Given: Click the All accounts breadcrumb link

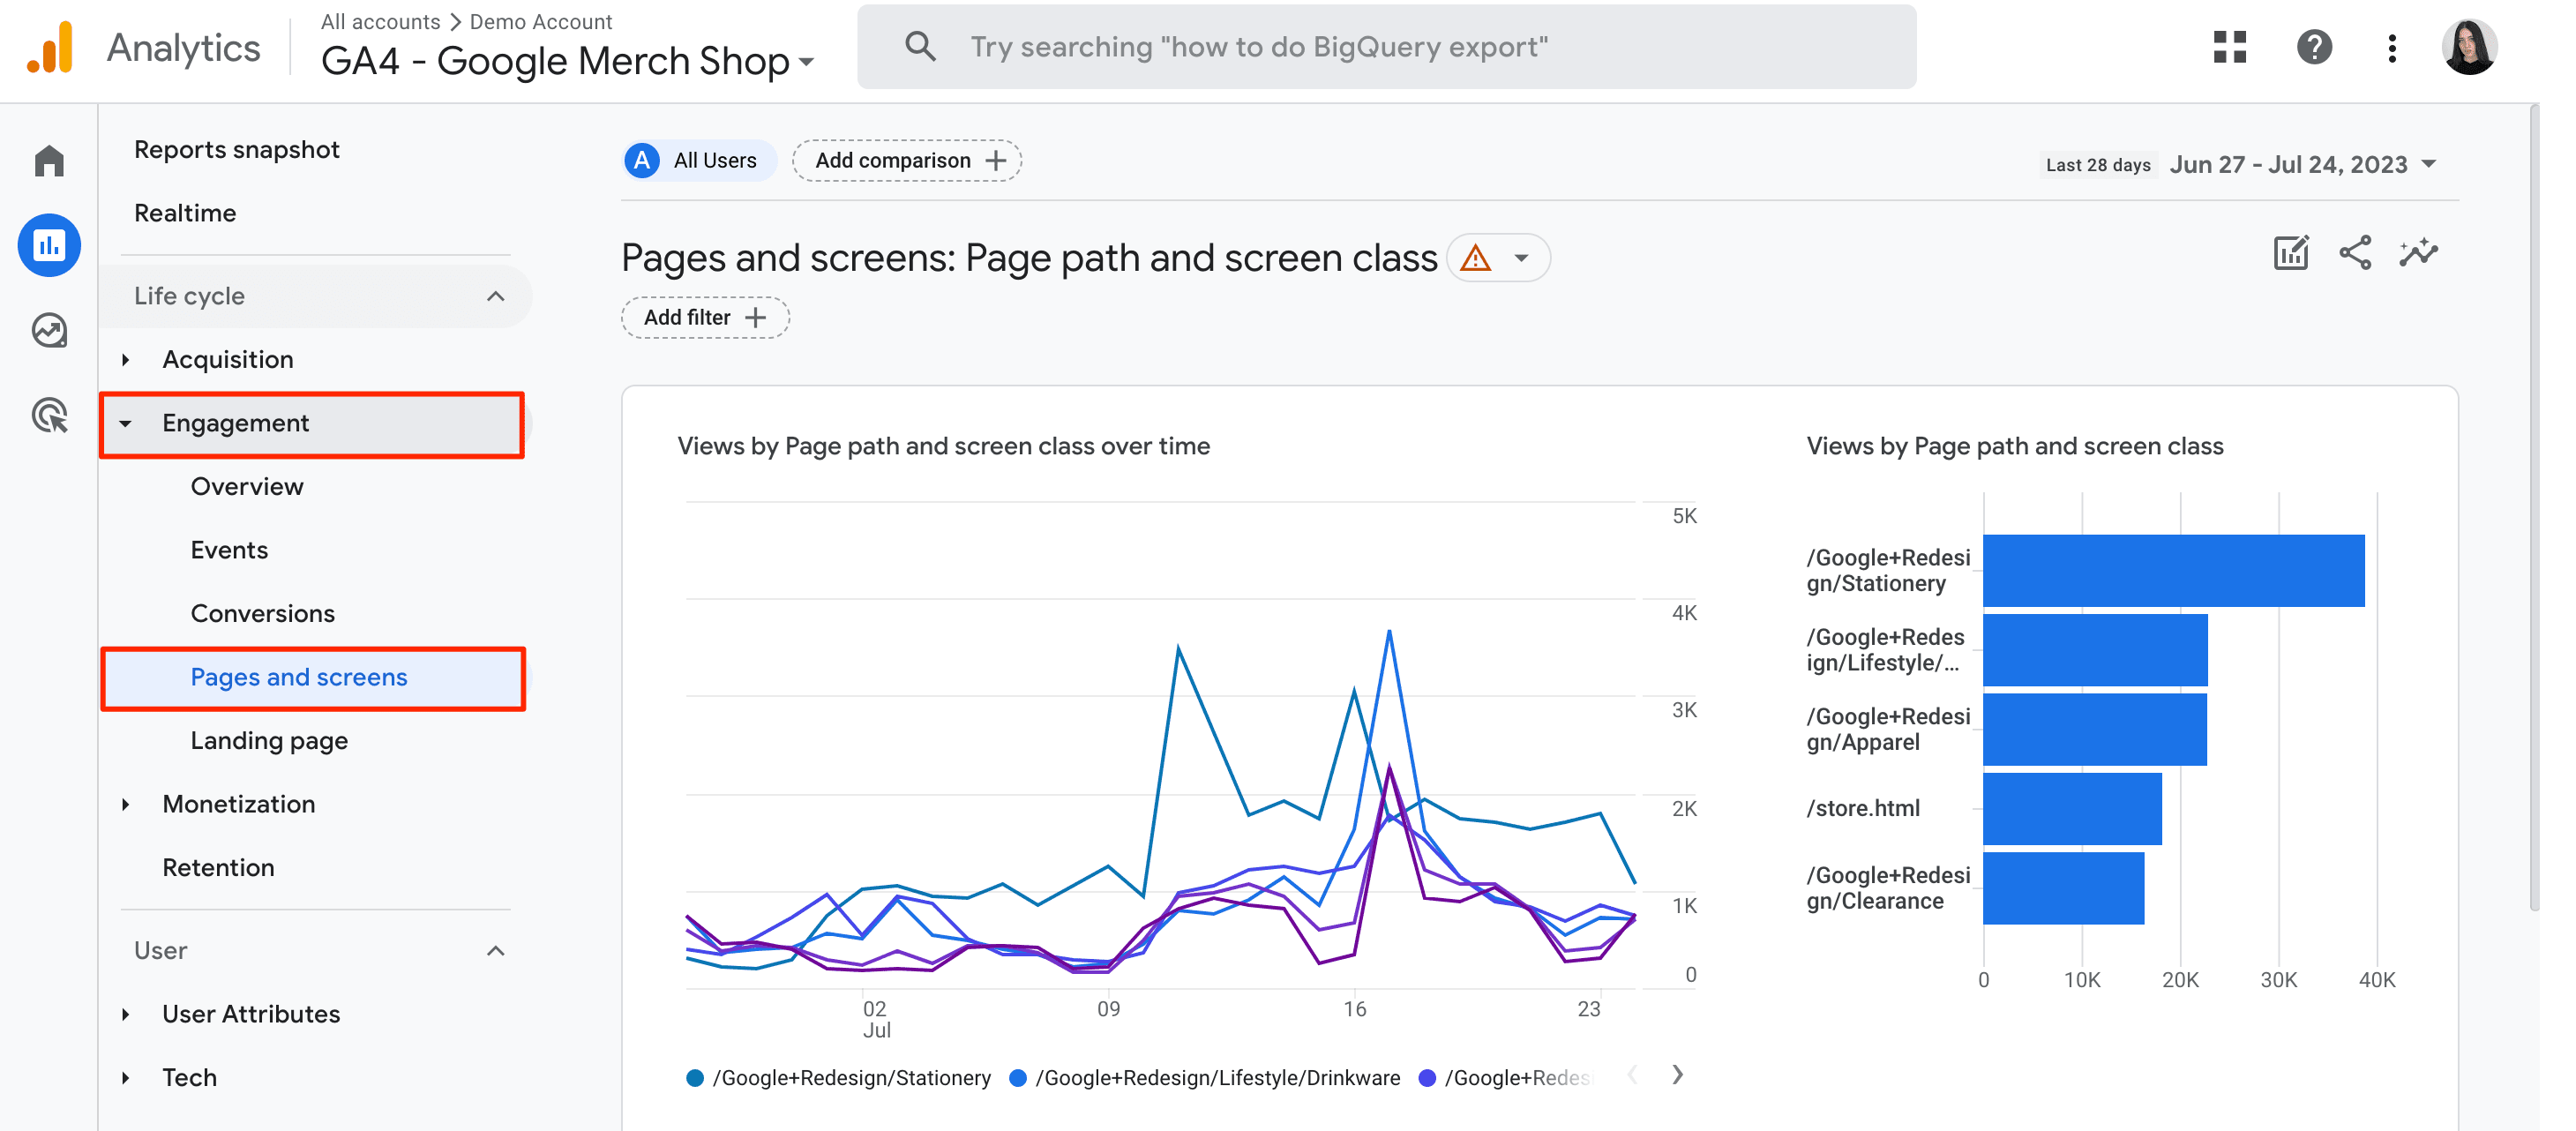Looking at the screenshot, I should [x=380, y=21].
